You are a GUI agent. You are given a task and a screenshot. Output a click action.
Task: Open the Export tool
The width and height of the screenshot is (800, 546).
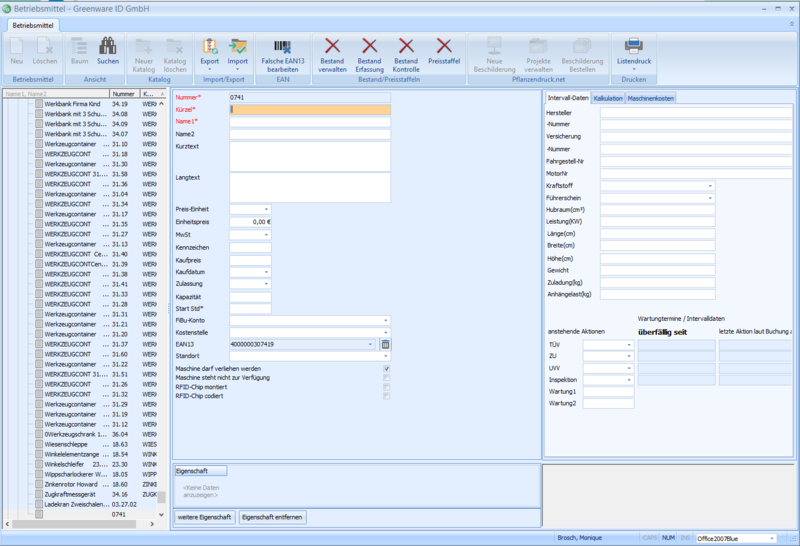(x=210, y=54)
